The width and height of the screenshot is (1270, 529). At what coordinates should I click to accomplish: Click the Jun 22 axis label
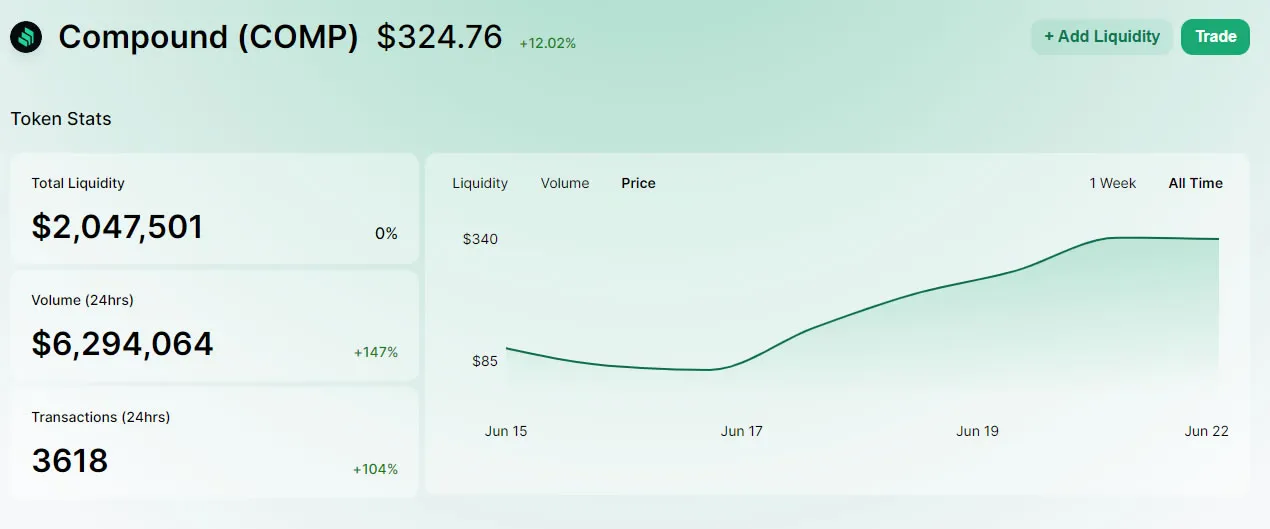click(1207, 431)
